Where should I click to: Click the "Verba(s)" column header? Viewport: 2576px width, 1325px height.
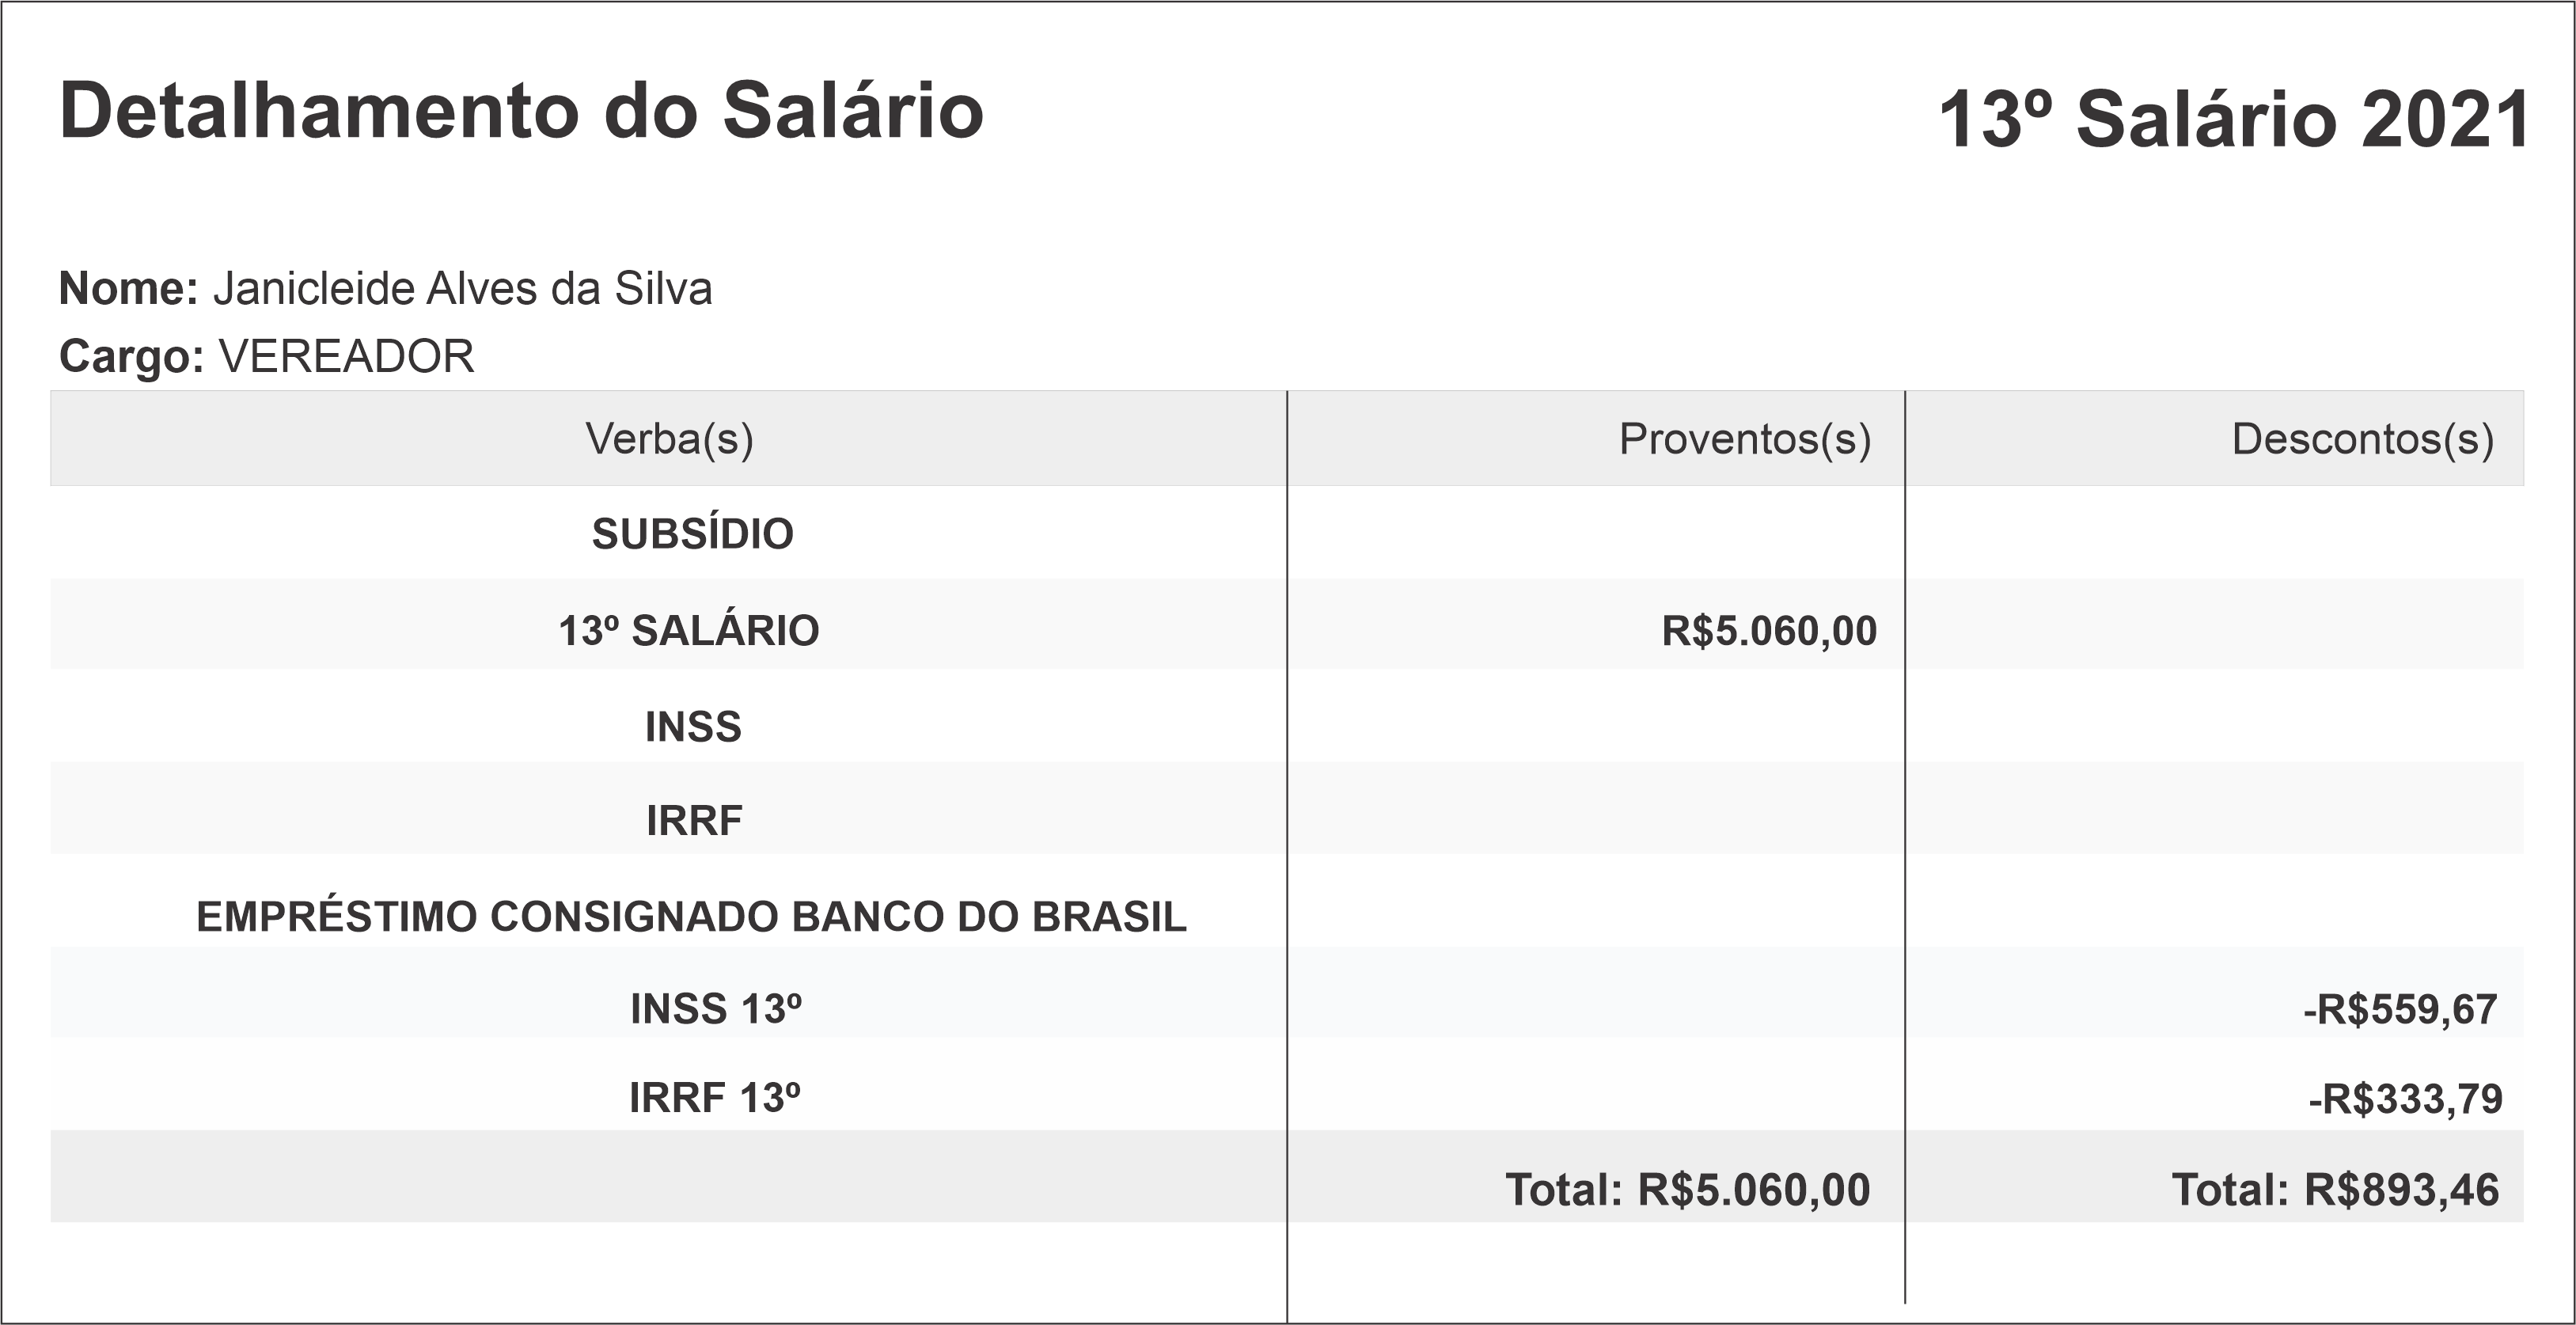pyautogui.click(x=669, y=439)
